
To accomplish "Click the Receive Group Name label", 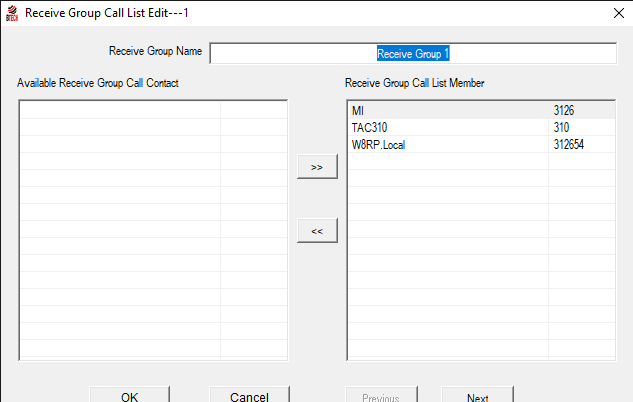I will coord(154,50).
